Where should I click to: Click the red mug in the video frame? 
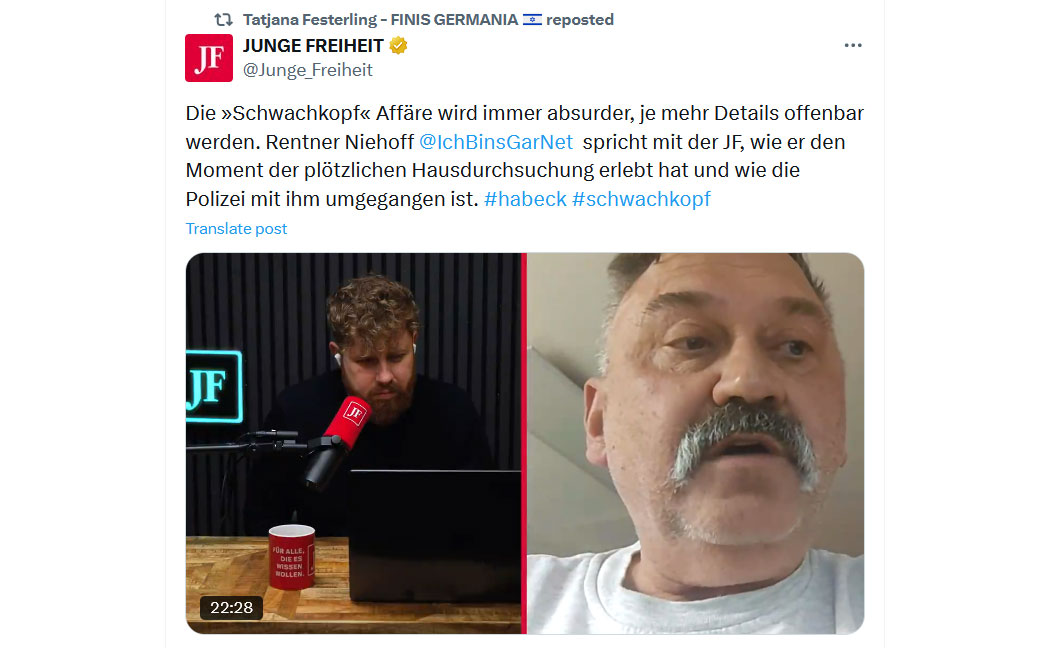tap(291, 558)
